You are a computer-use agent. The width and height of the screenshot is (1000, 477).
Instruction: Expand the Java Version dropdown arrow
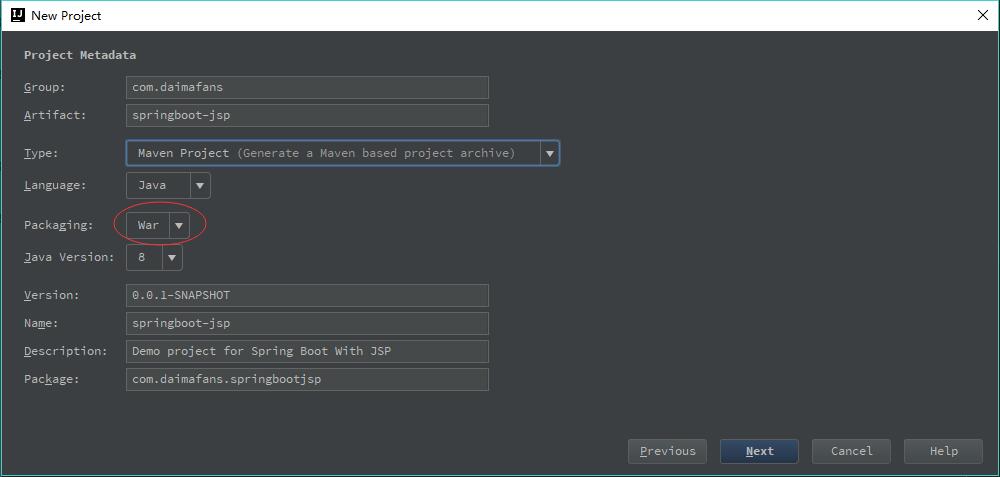172,257
